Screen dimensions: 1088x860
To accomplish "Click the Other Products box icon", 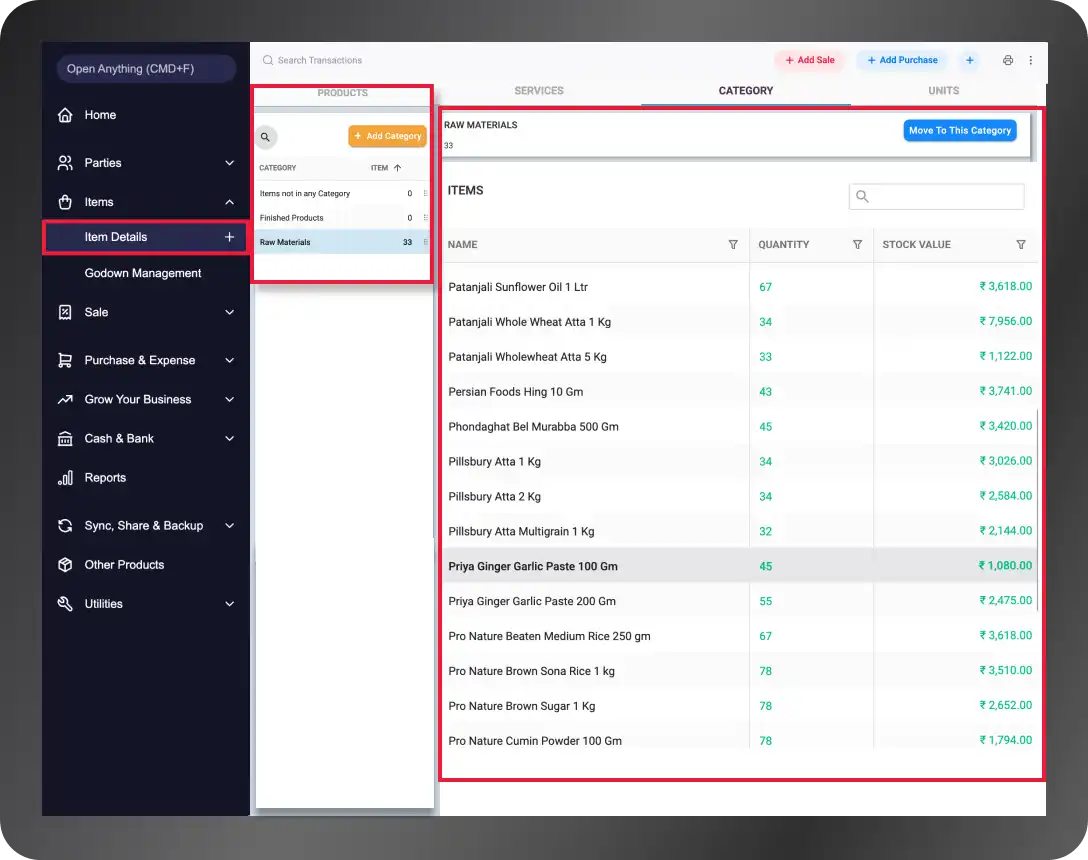I will pos(65,565).
